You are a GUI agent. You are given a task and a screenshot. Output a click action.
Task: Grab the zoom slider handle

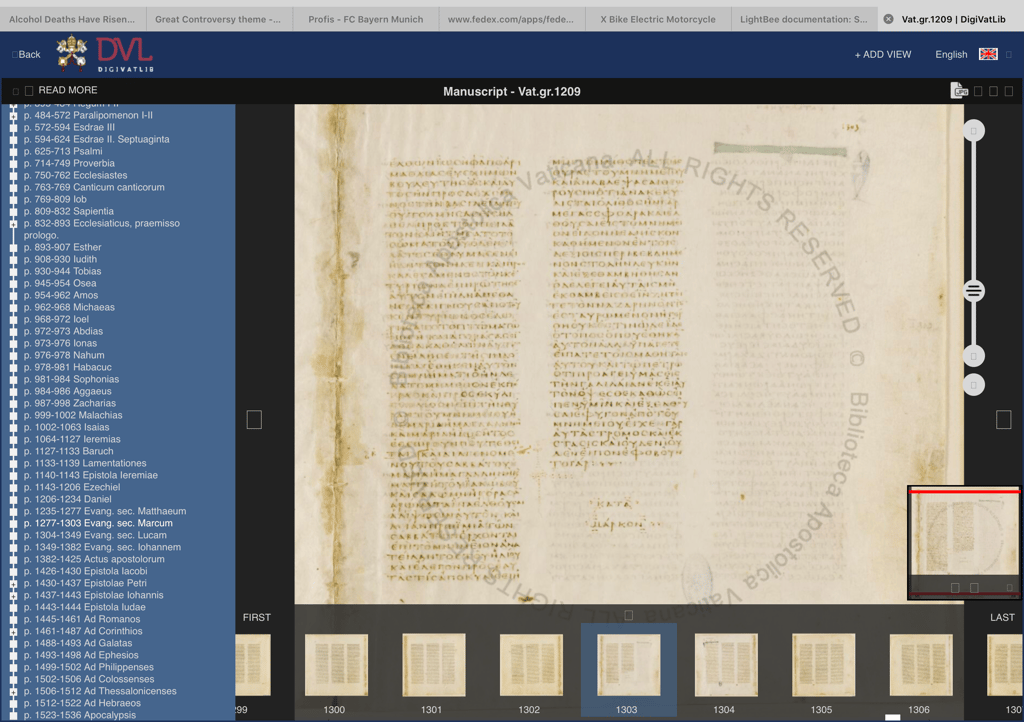(973, 291)
